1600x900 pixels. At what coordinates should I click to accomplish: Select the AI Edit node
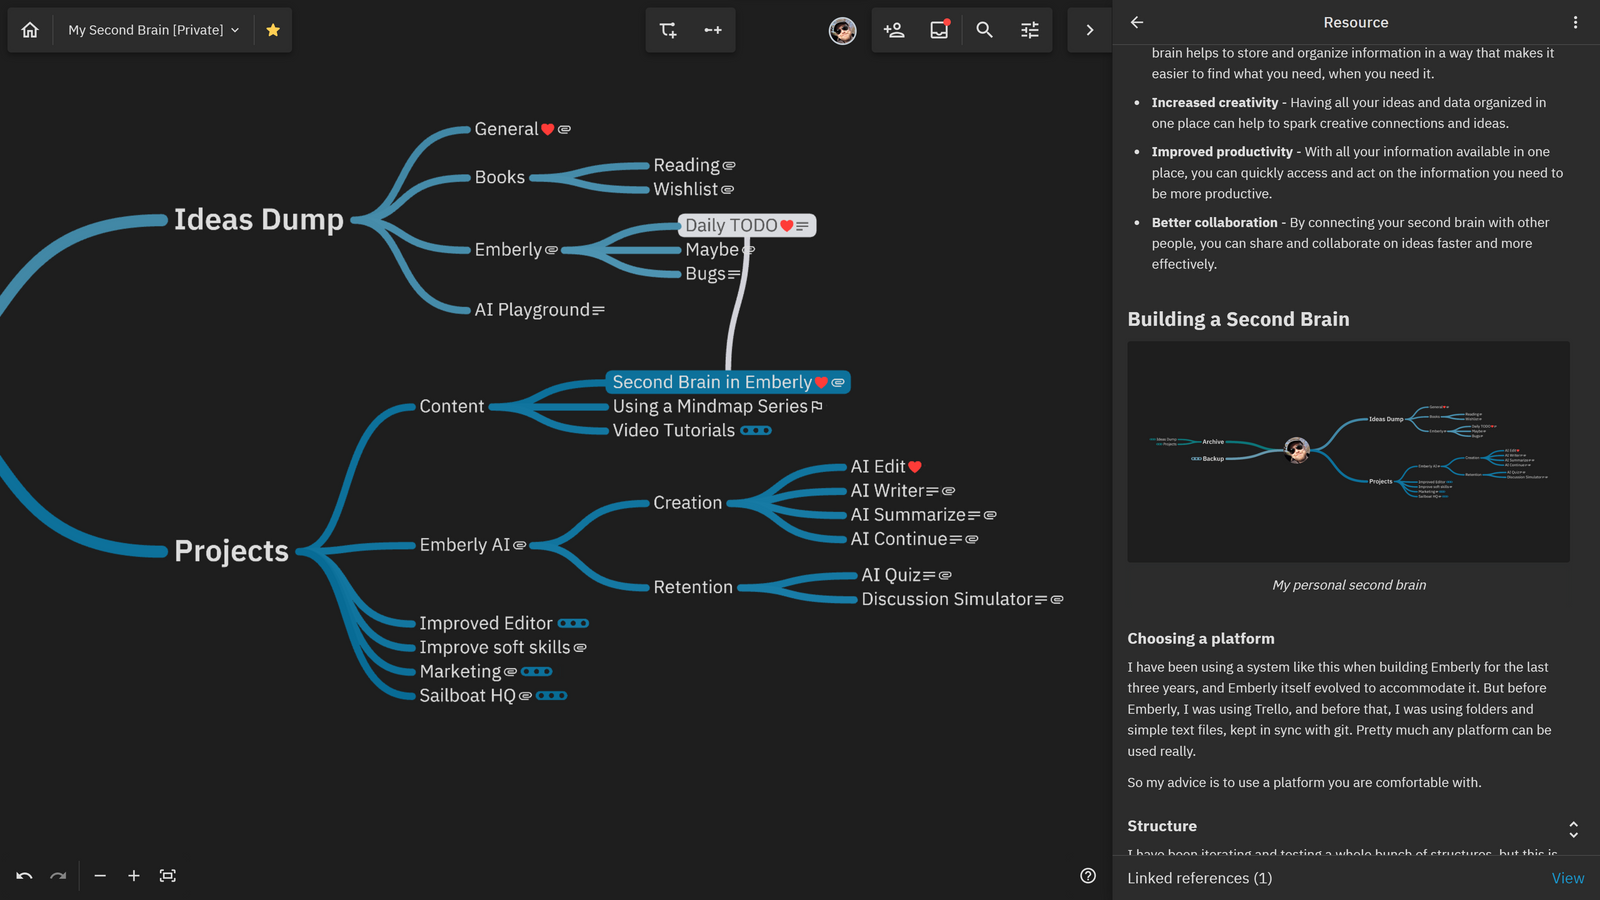[x=878, y=467]
